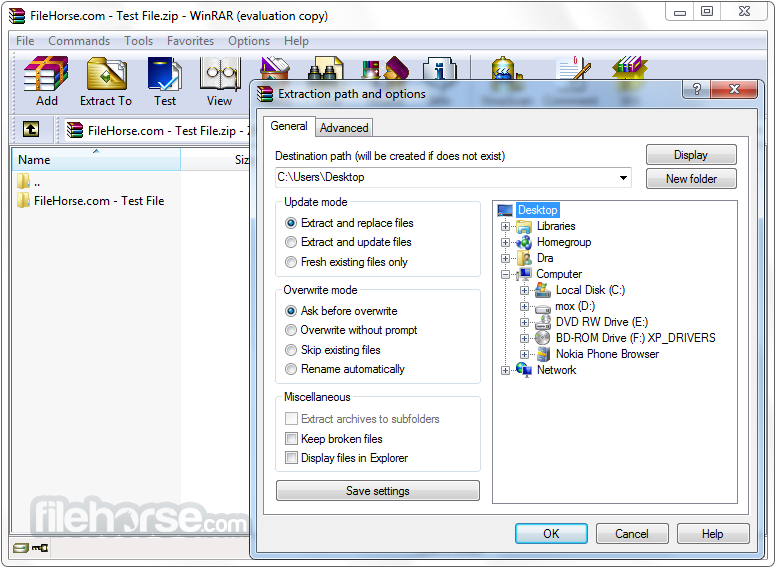Choose Fresh existing files only option
Image resolution: width=776 pixels, height=568 pixels.
(291, 262)
